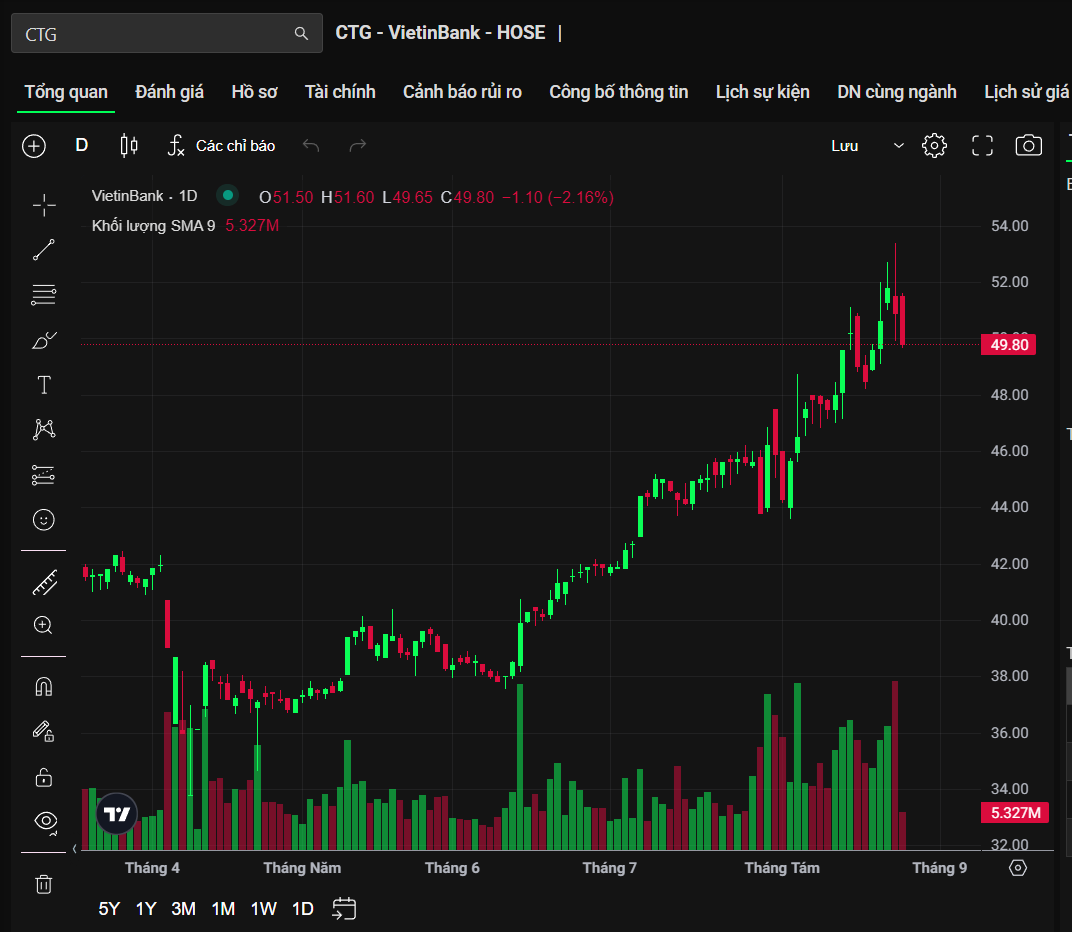Image resolution: width=1072 pixels, height=932 pixels.
Task: Add a comparison symbol with the plus icon
Action: 34,146
